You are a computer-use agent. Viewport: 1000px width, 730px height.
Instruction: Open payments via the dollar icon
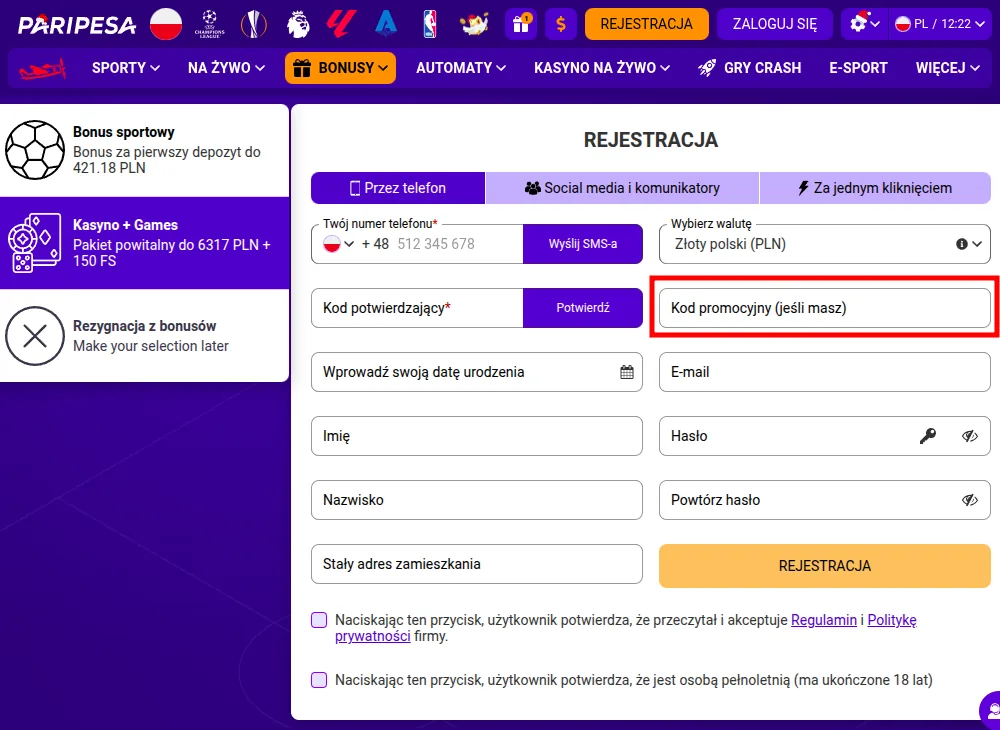click(560, 23)
